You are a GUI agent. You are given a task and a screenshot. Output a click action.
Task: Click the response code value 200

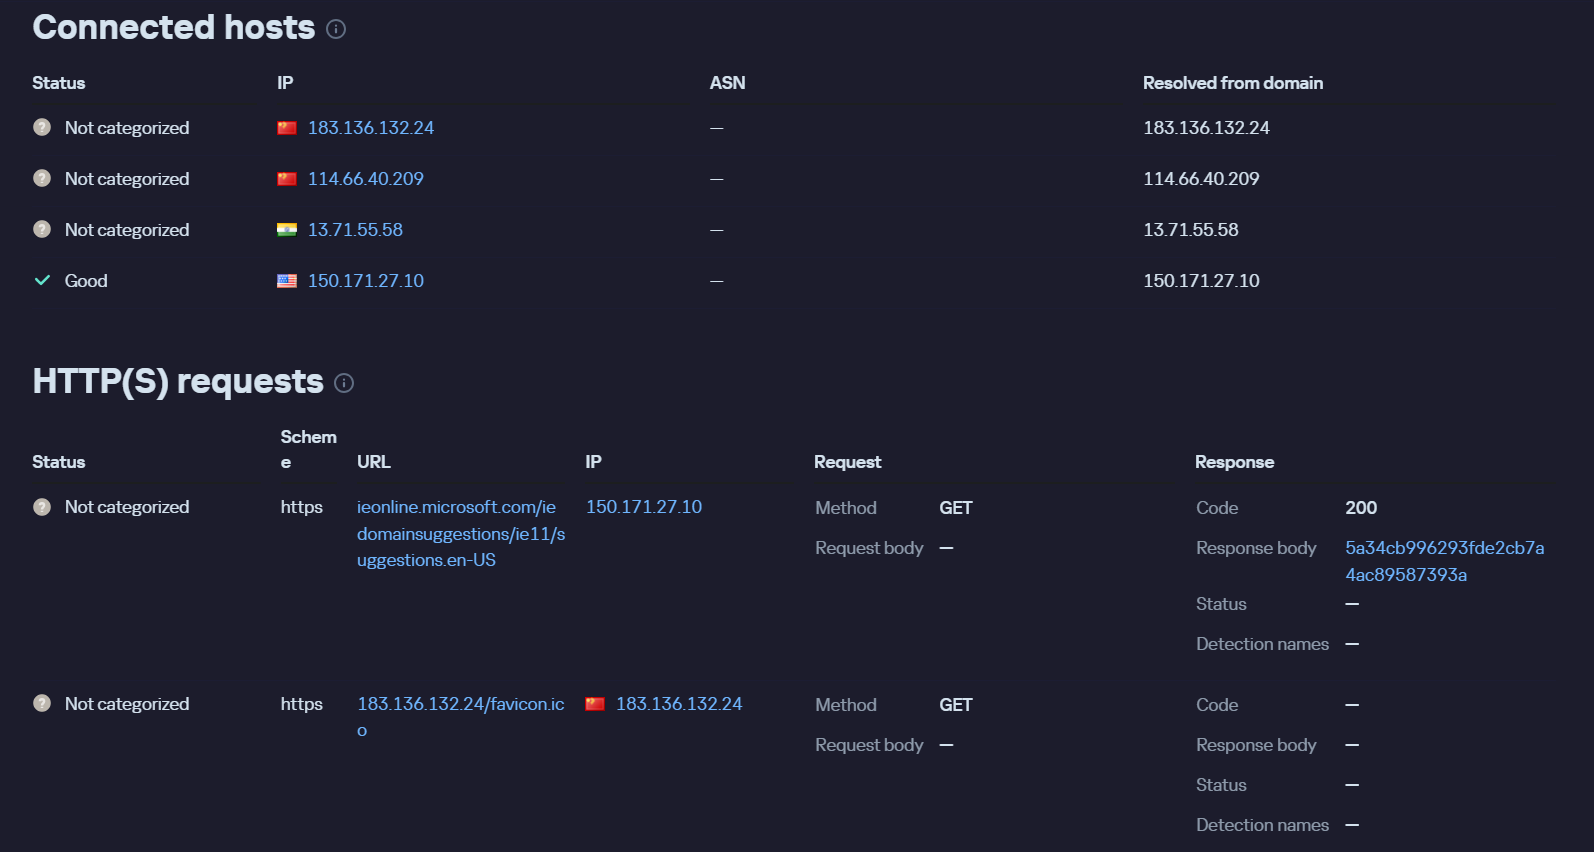click(x=1361, y=508)
